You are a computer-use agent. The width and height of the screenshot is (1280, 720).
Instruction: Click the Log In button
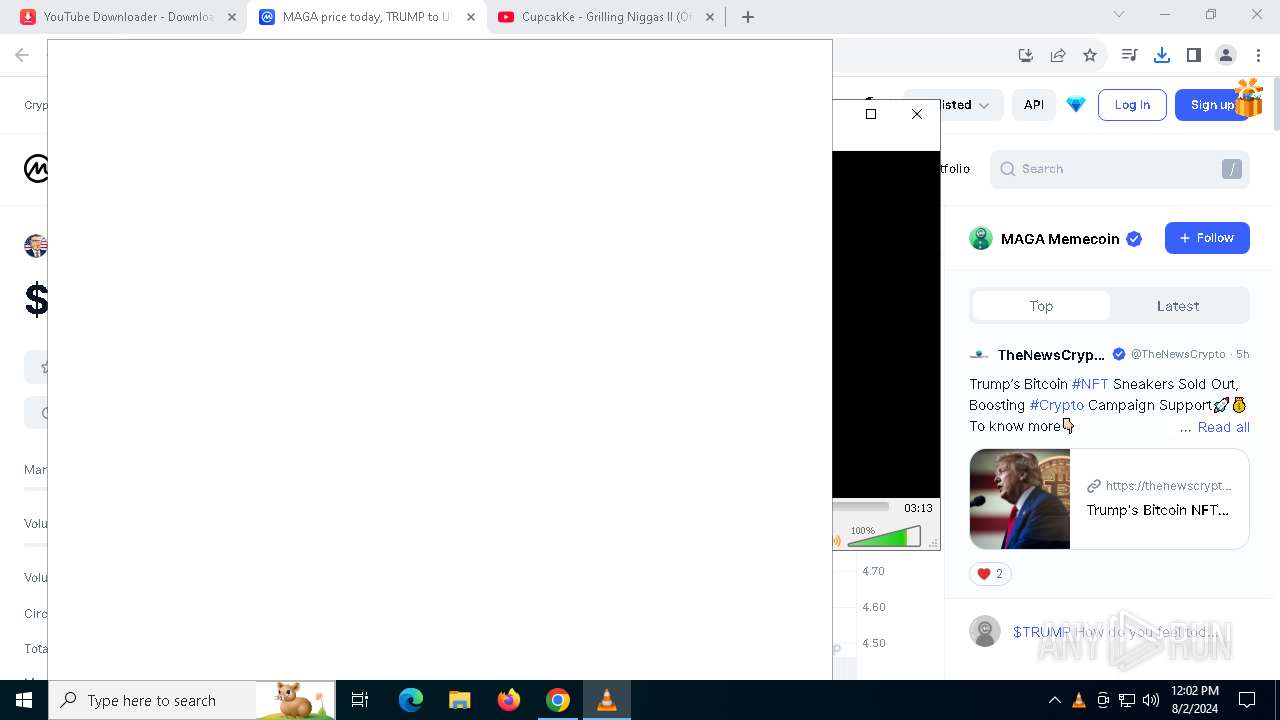point(1132,105)
